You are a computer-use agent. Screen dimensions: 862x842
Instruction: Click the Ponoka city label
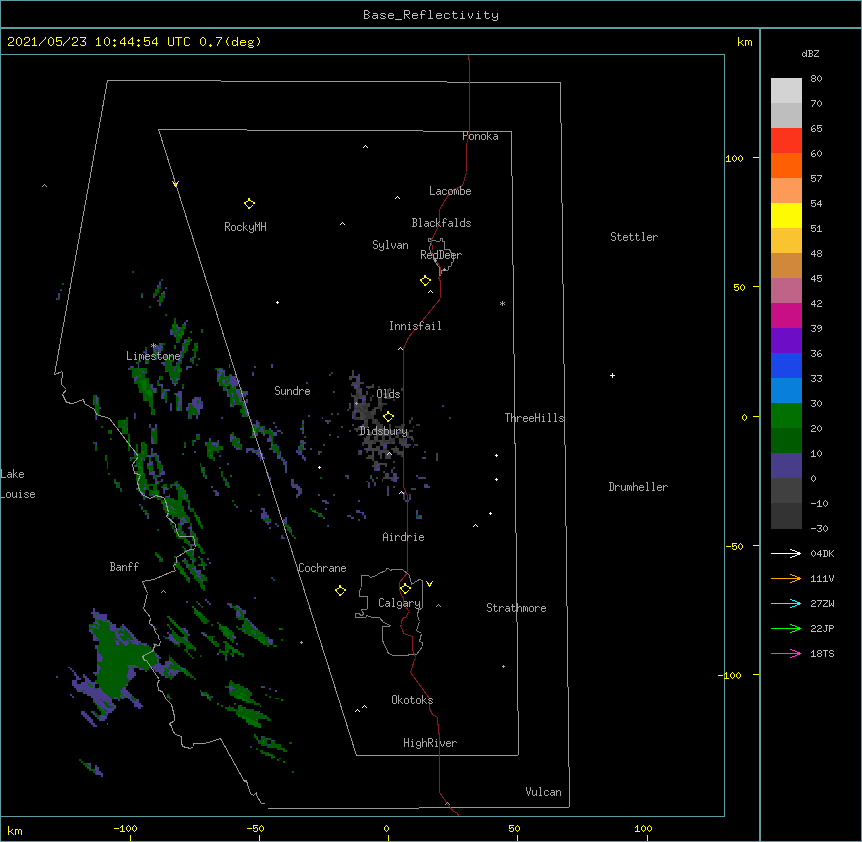480,136
